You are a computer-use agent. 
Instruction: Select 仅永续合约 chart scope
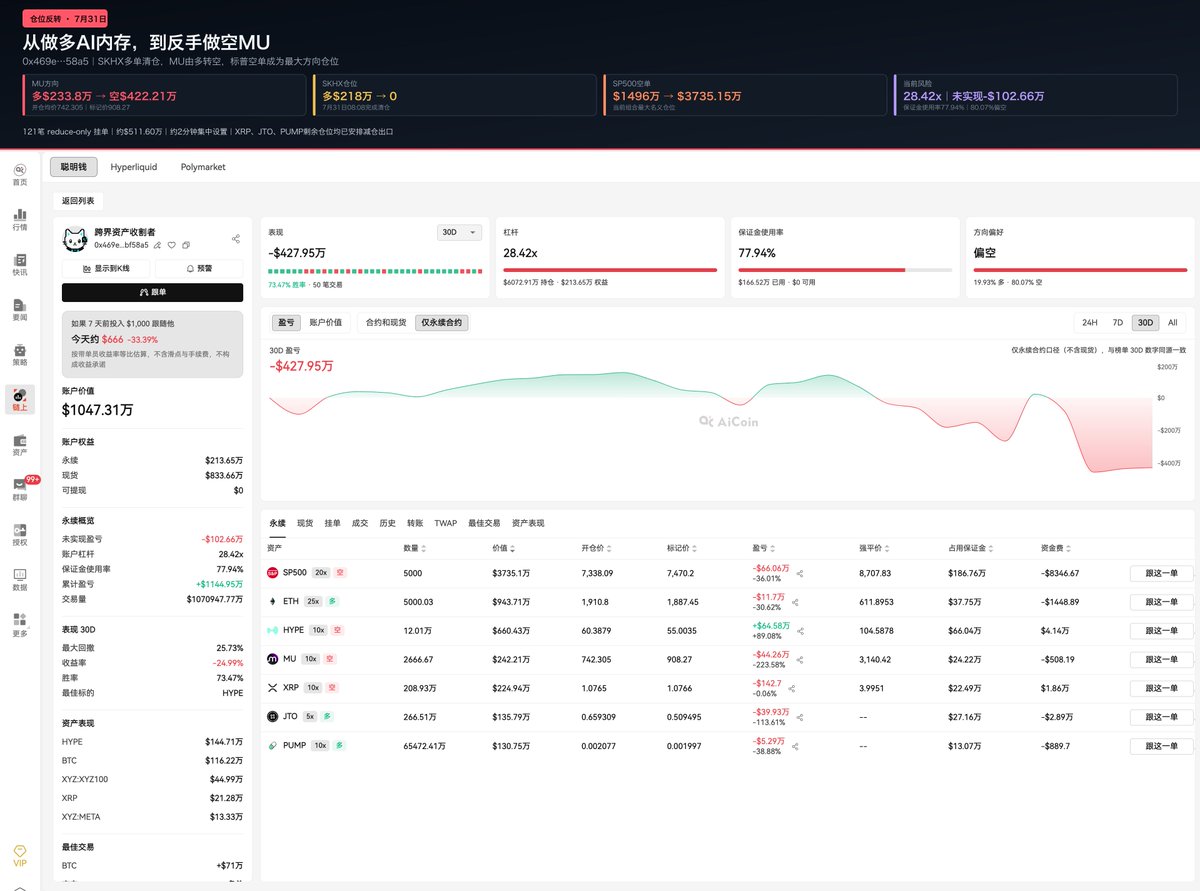(441, 323)
